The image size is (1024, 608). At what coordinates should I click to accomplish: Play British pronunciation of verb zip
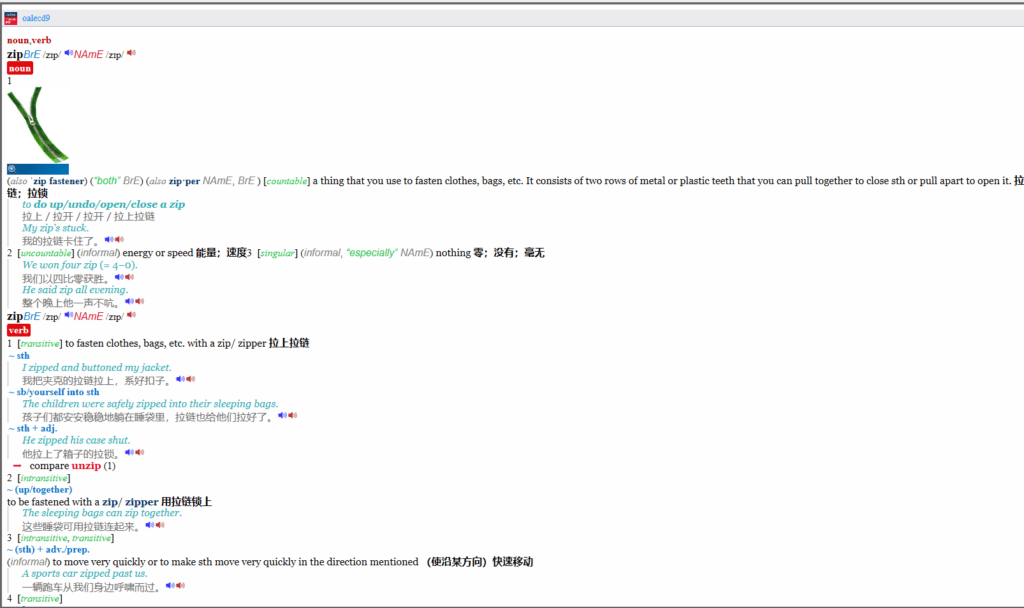pos(69,315)
